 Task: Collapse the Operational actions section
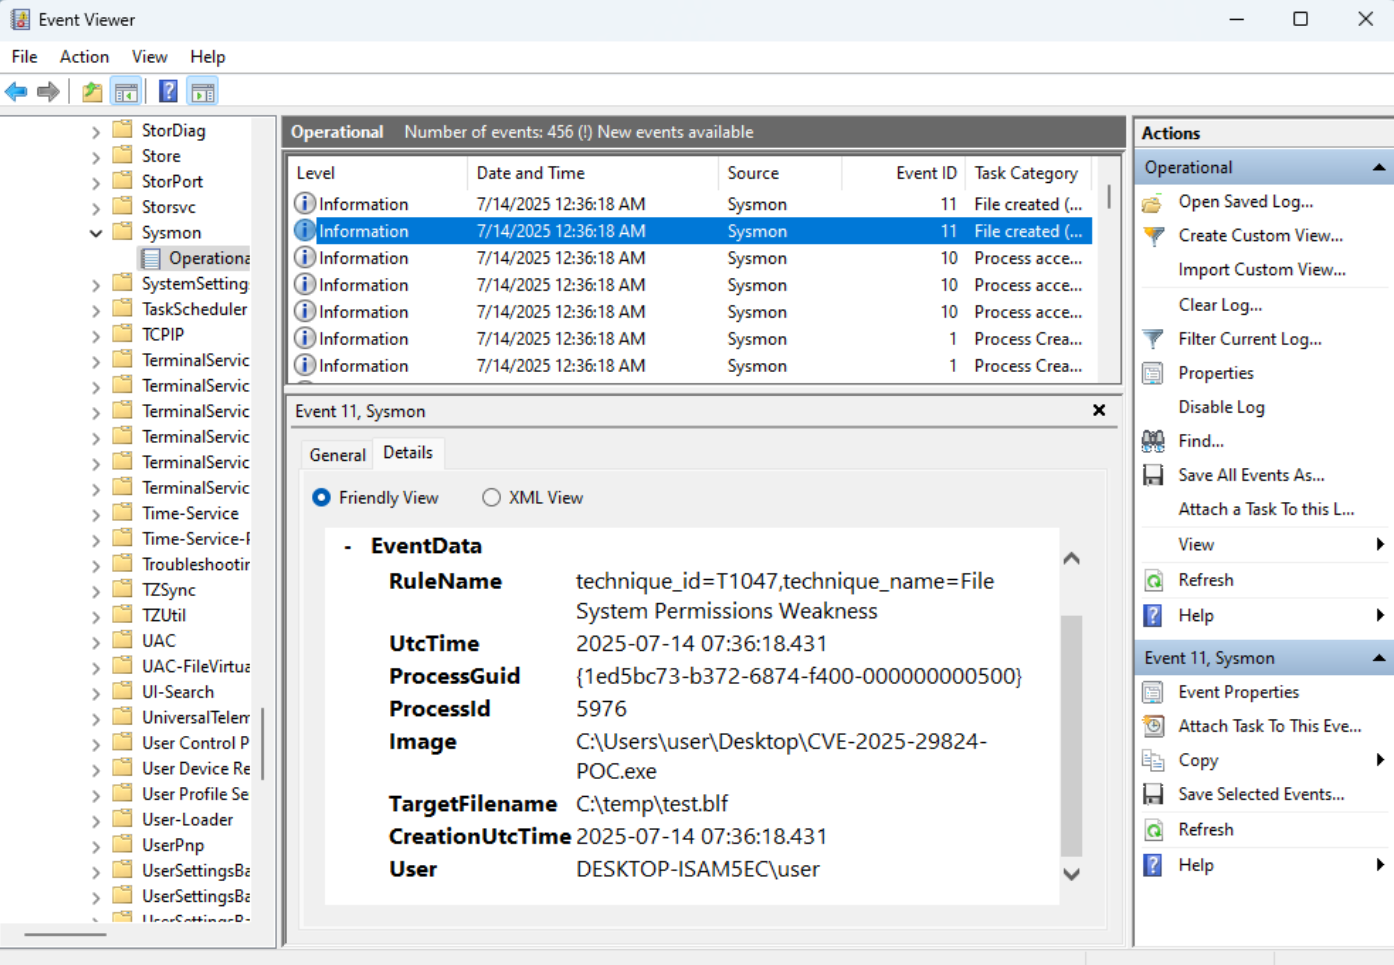tap(1379, 167)
